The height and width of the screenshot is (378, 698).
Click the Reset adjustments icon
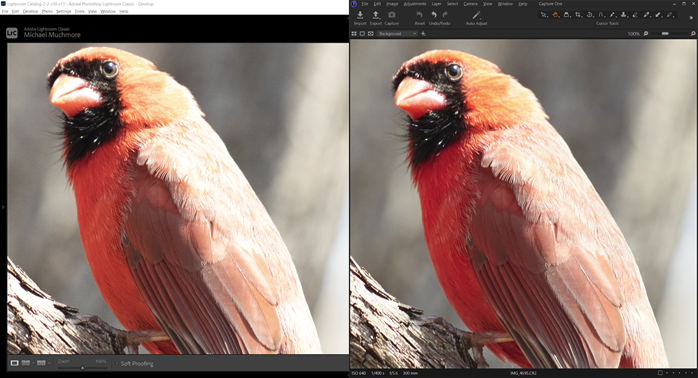coord(419,15)
